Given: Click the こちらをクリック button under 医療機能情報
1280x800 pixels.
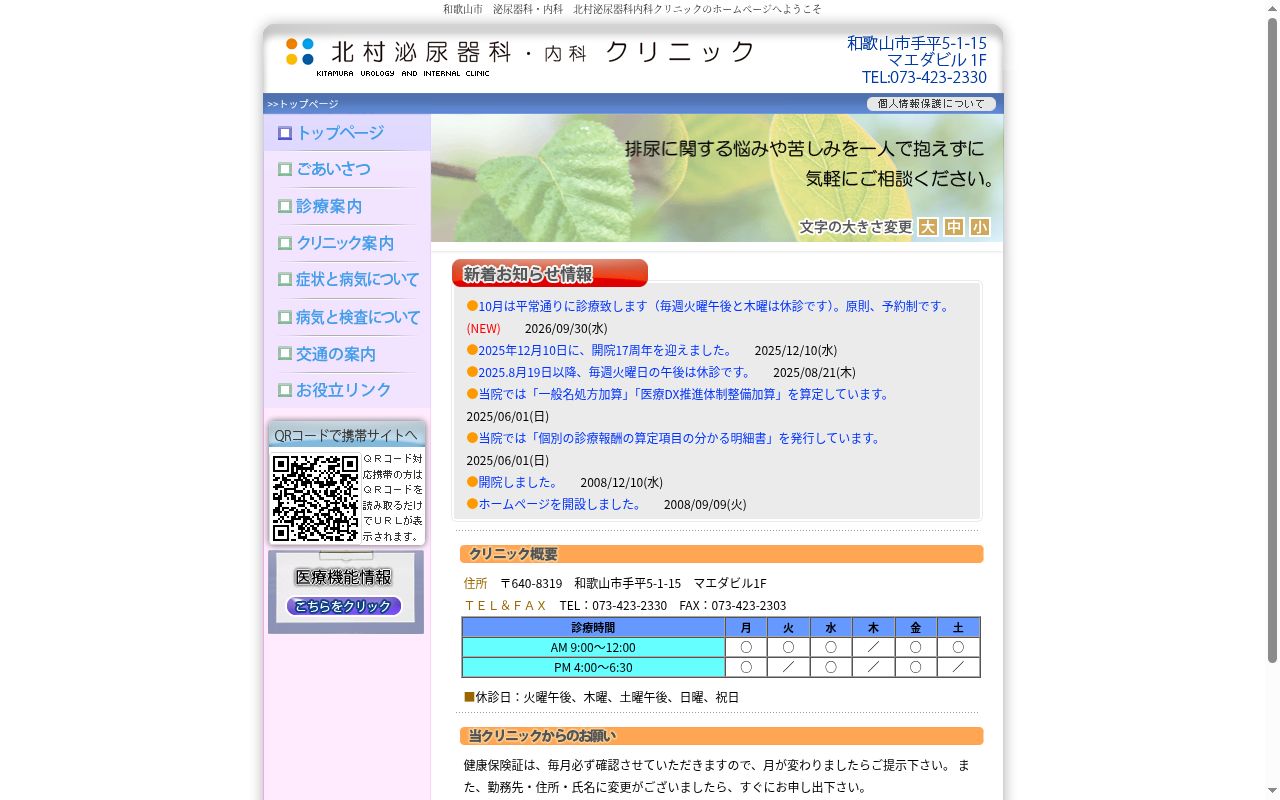Looking at the screenshot, I should click(x=344, y=606).
